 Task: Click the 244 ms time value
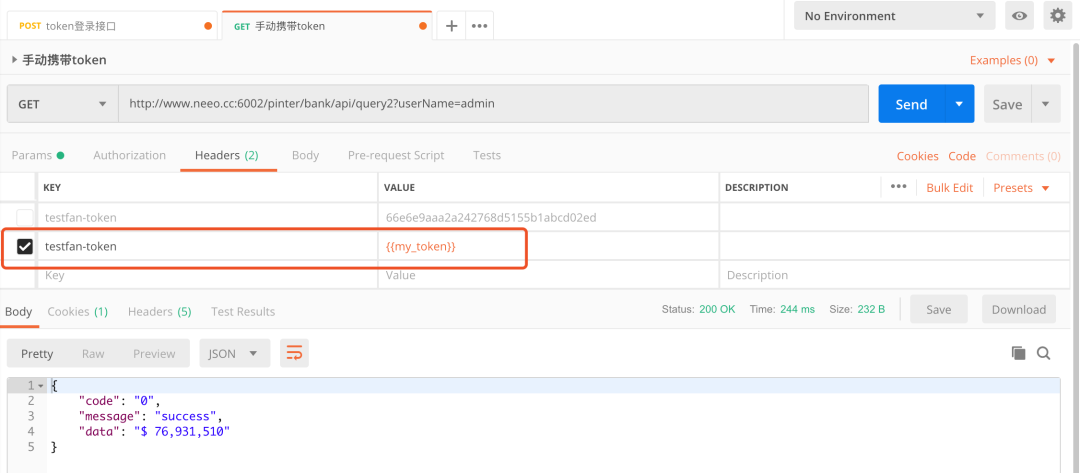click(x=797, y=309)
